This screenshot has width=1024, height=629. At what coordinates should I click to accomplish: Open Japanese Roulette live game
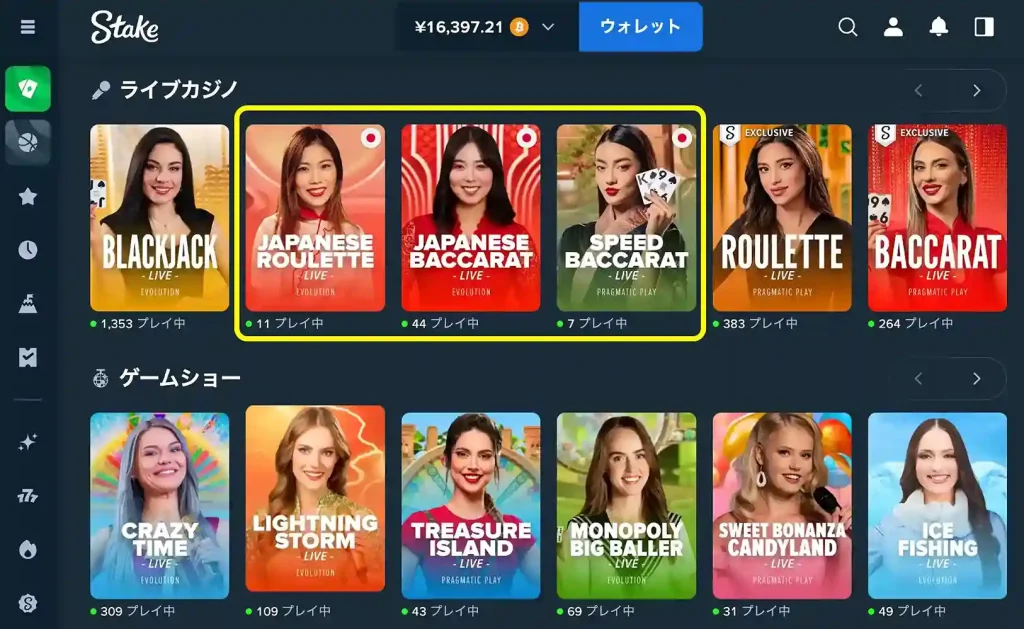(315, 218)
